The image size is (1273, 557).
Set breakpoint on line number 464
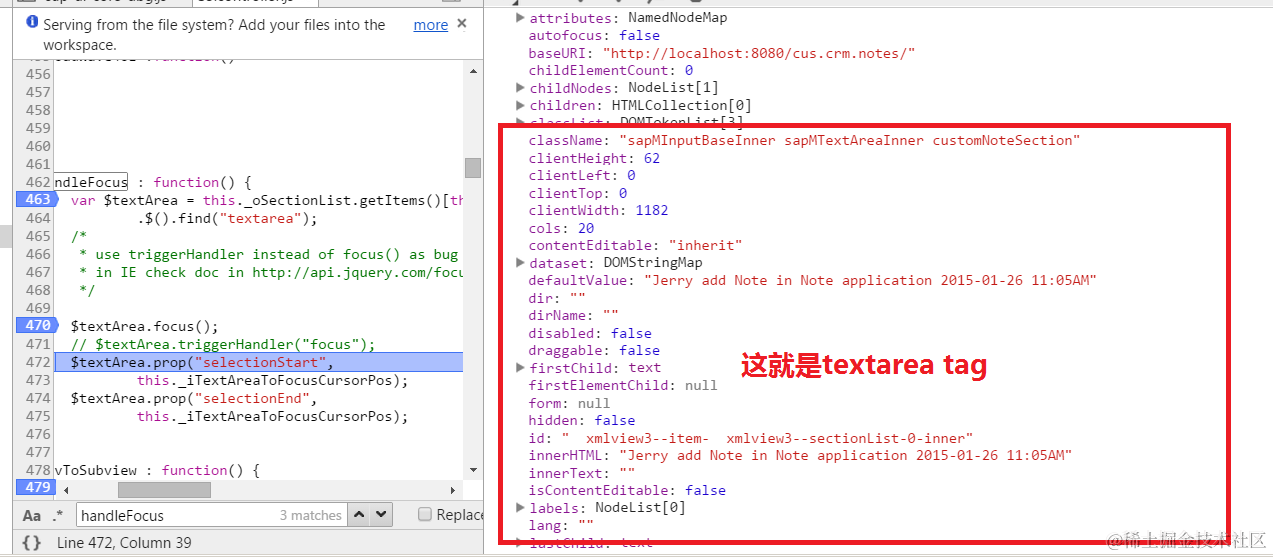click(38, 218)
